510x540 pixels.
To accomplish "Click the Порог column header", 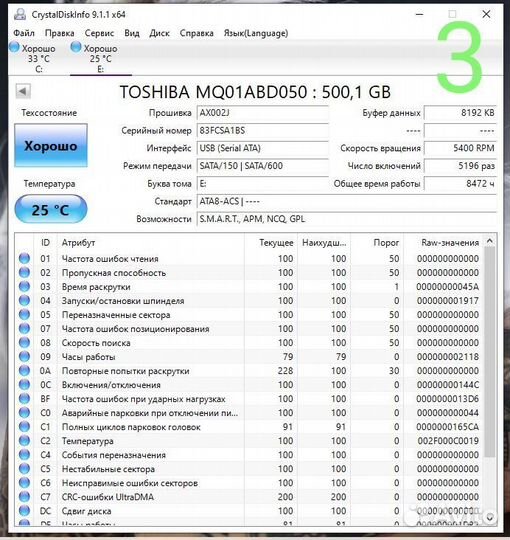I will [377, 242].
